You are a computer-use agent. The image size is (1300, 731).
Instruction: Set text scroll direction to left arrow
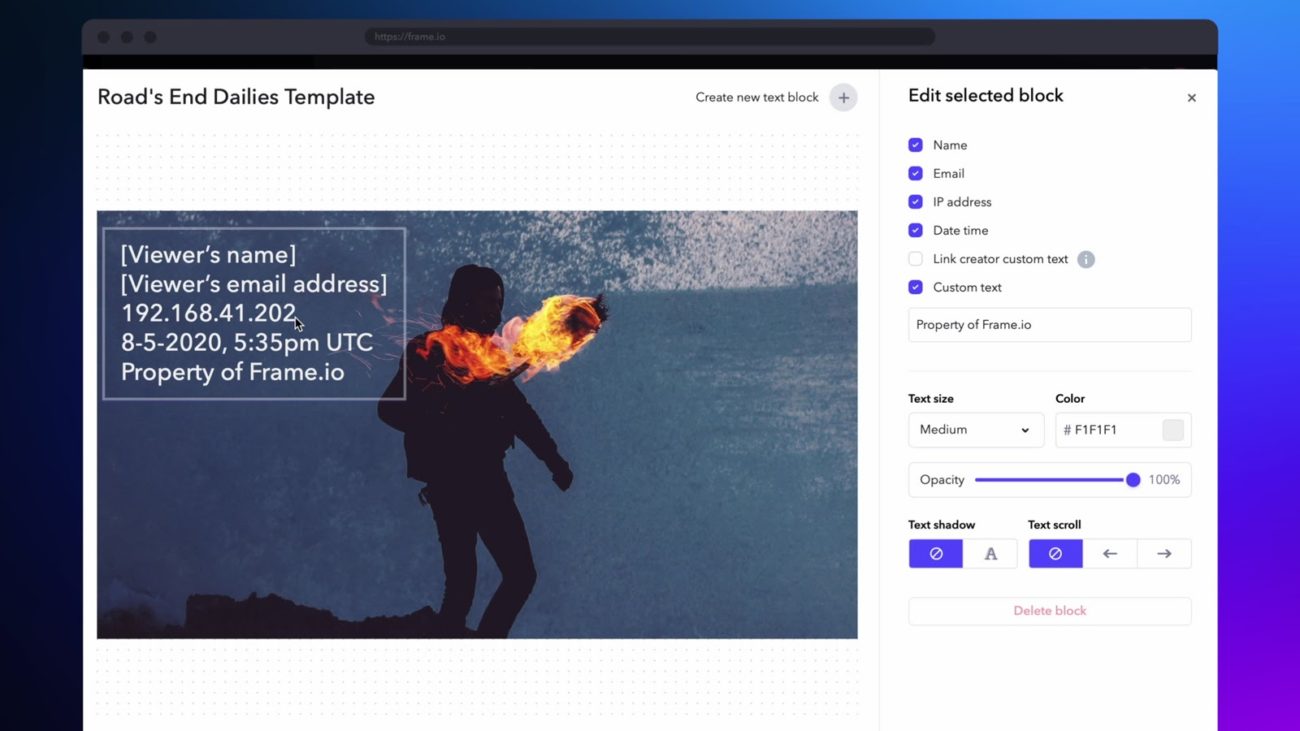click(1109, 553)
